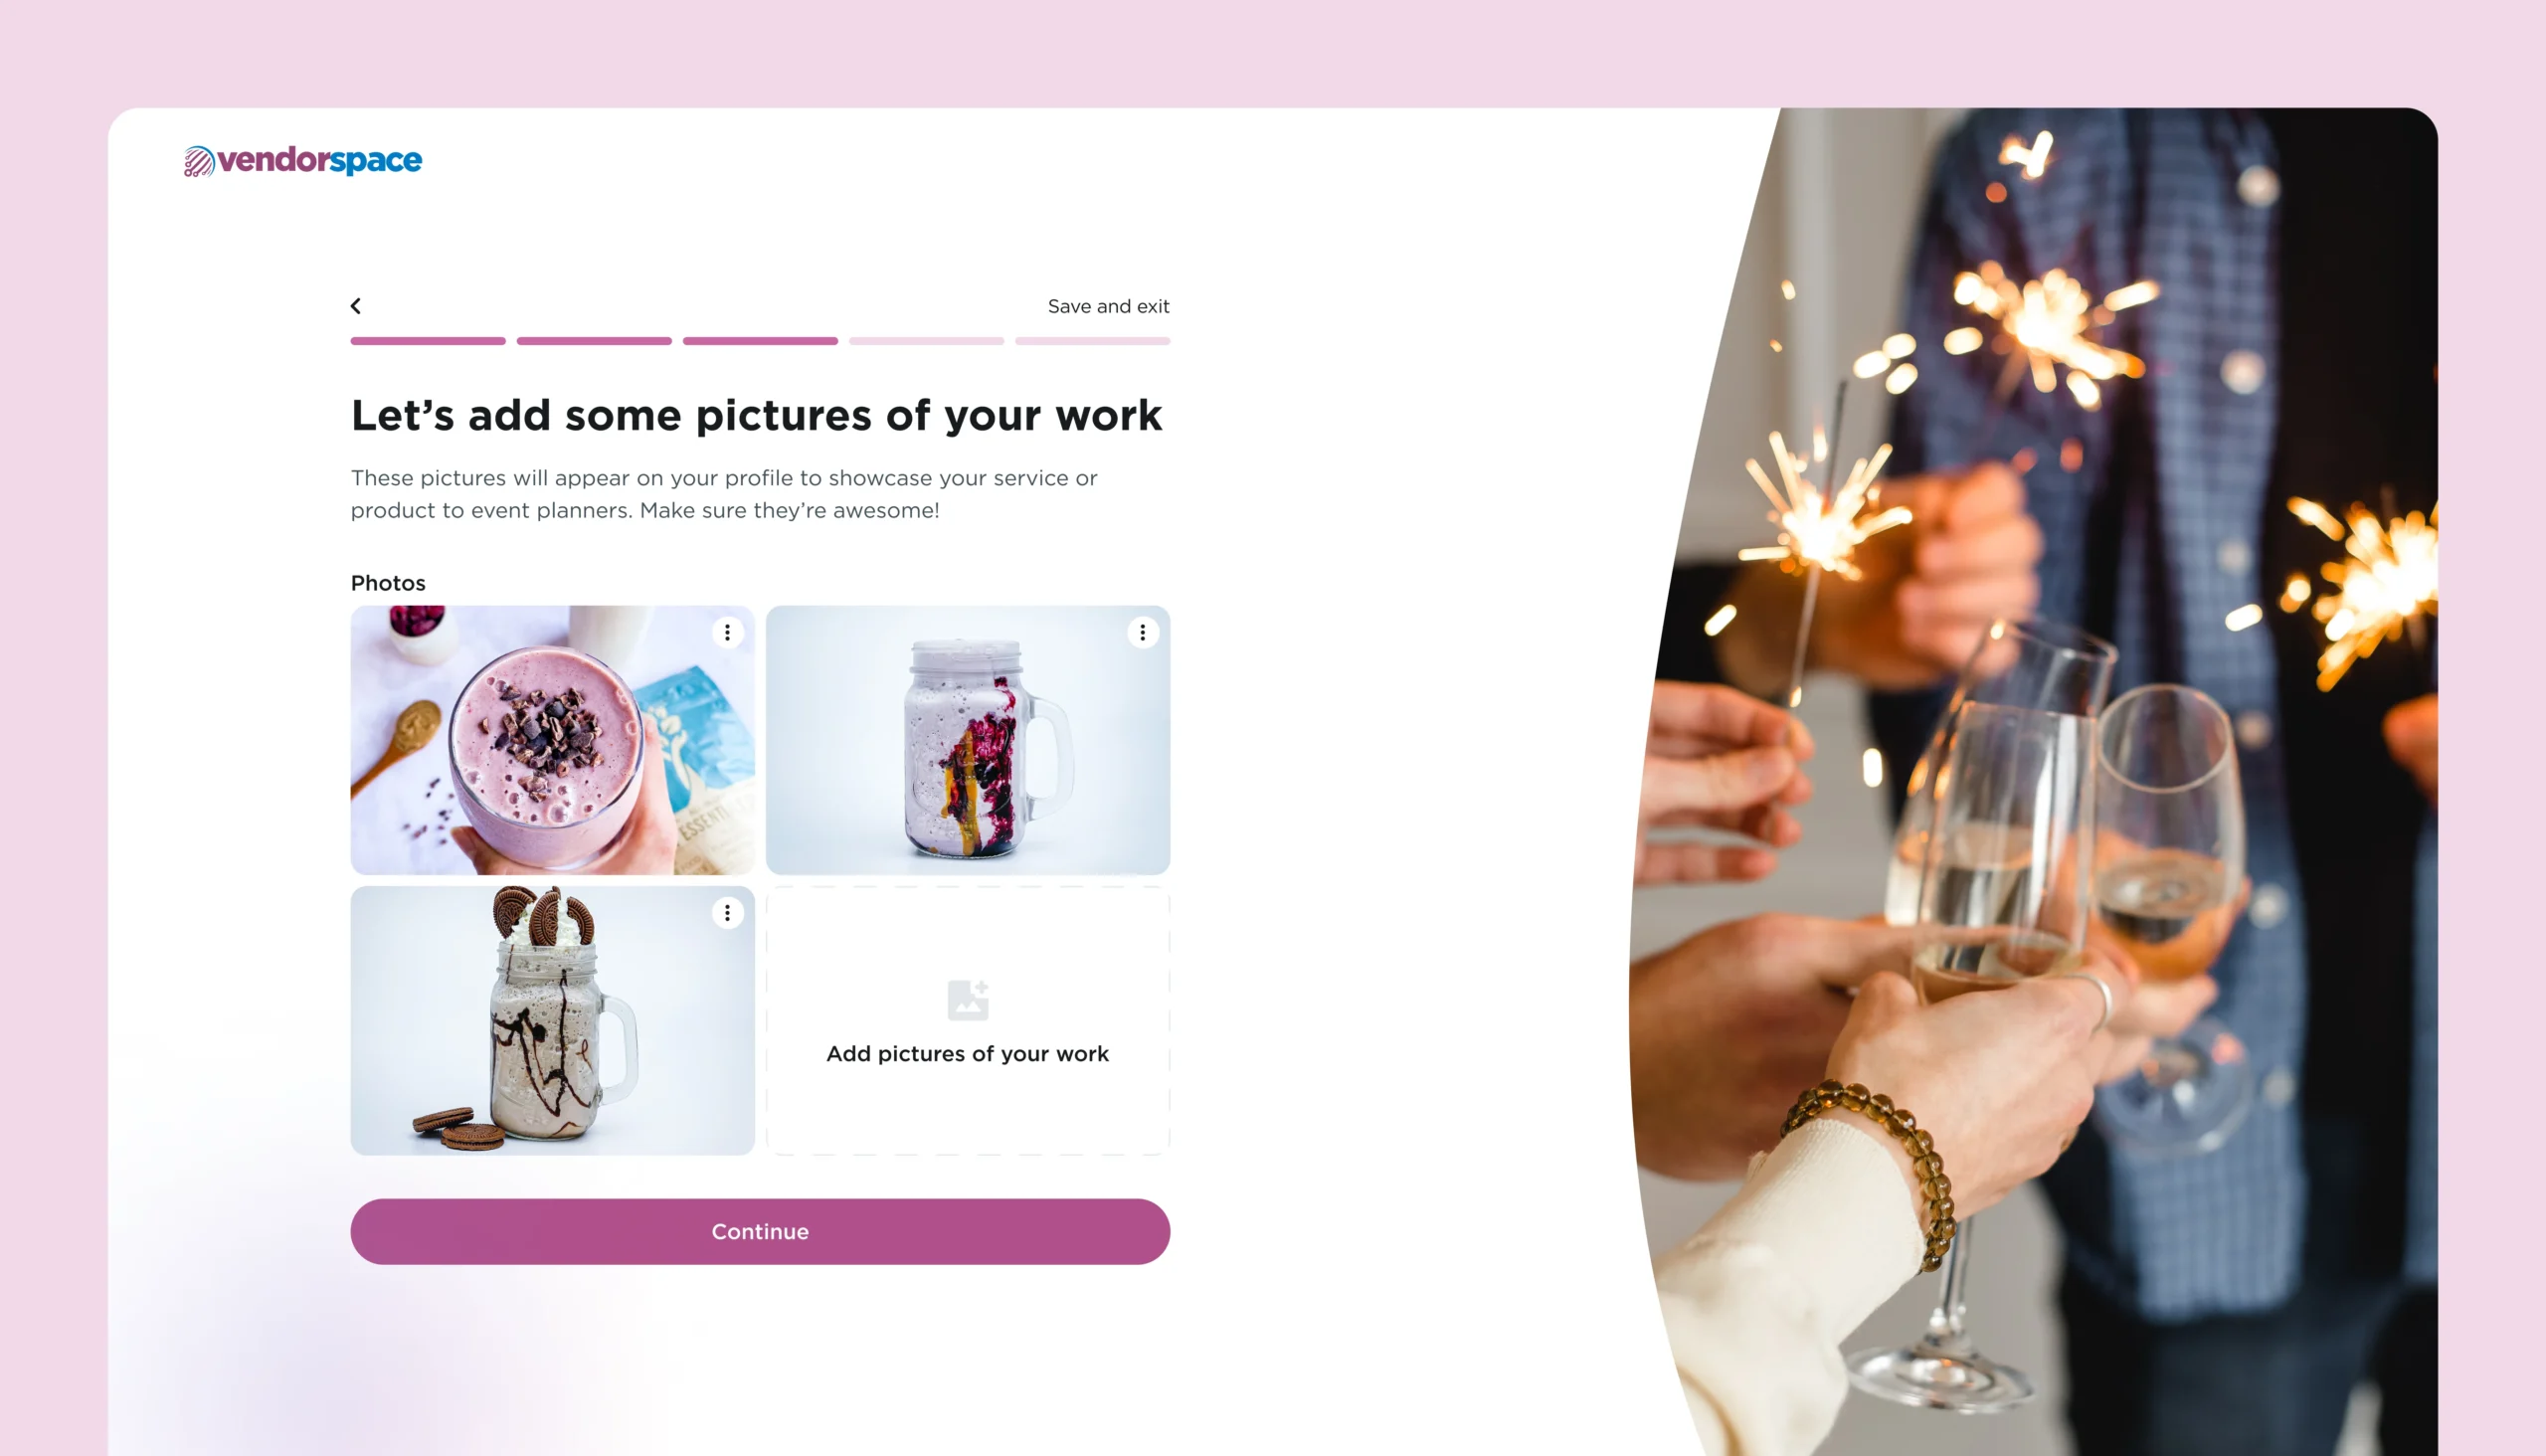
Task: Jump to fifth progress step bar
Action: (x=1092, y=341)
